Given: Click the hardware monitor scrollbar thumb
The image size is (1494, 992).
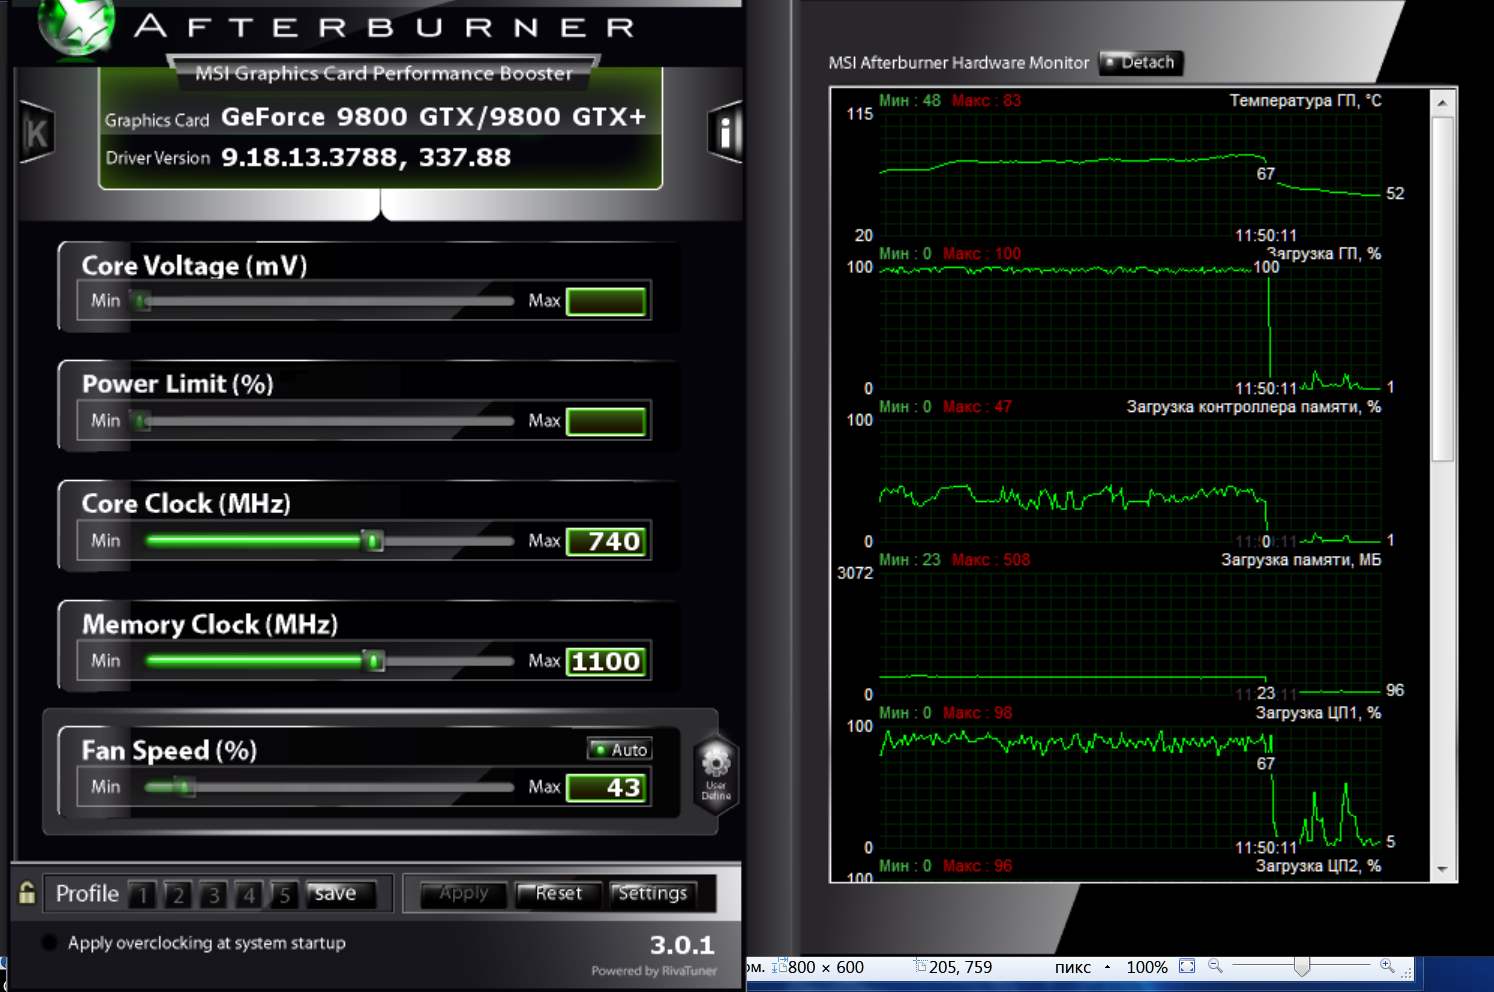Looking at the screenshot, I should coord(1442,289).
